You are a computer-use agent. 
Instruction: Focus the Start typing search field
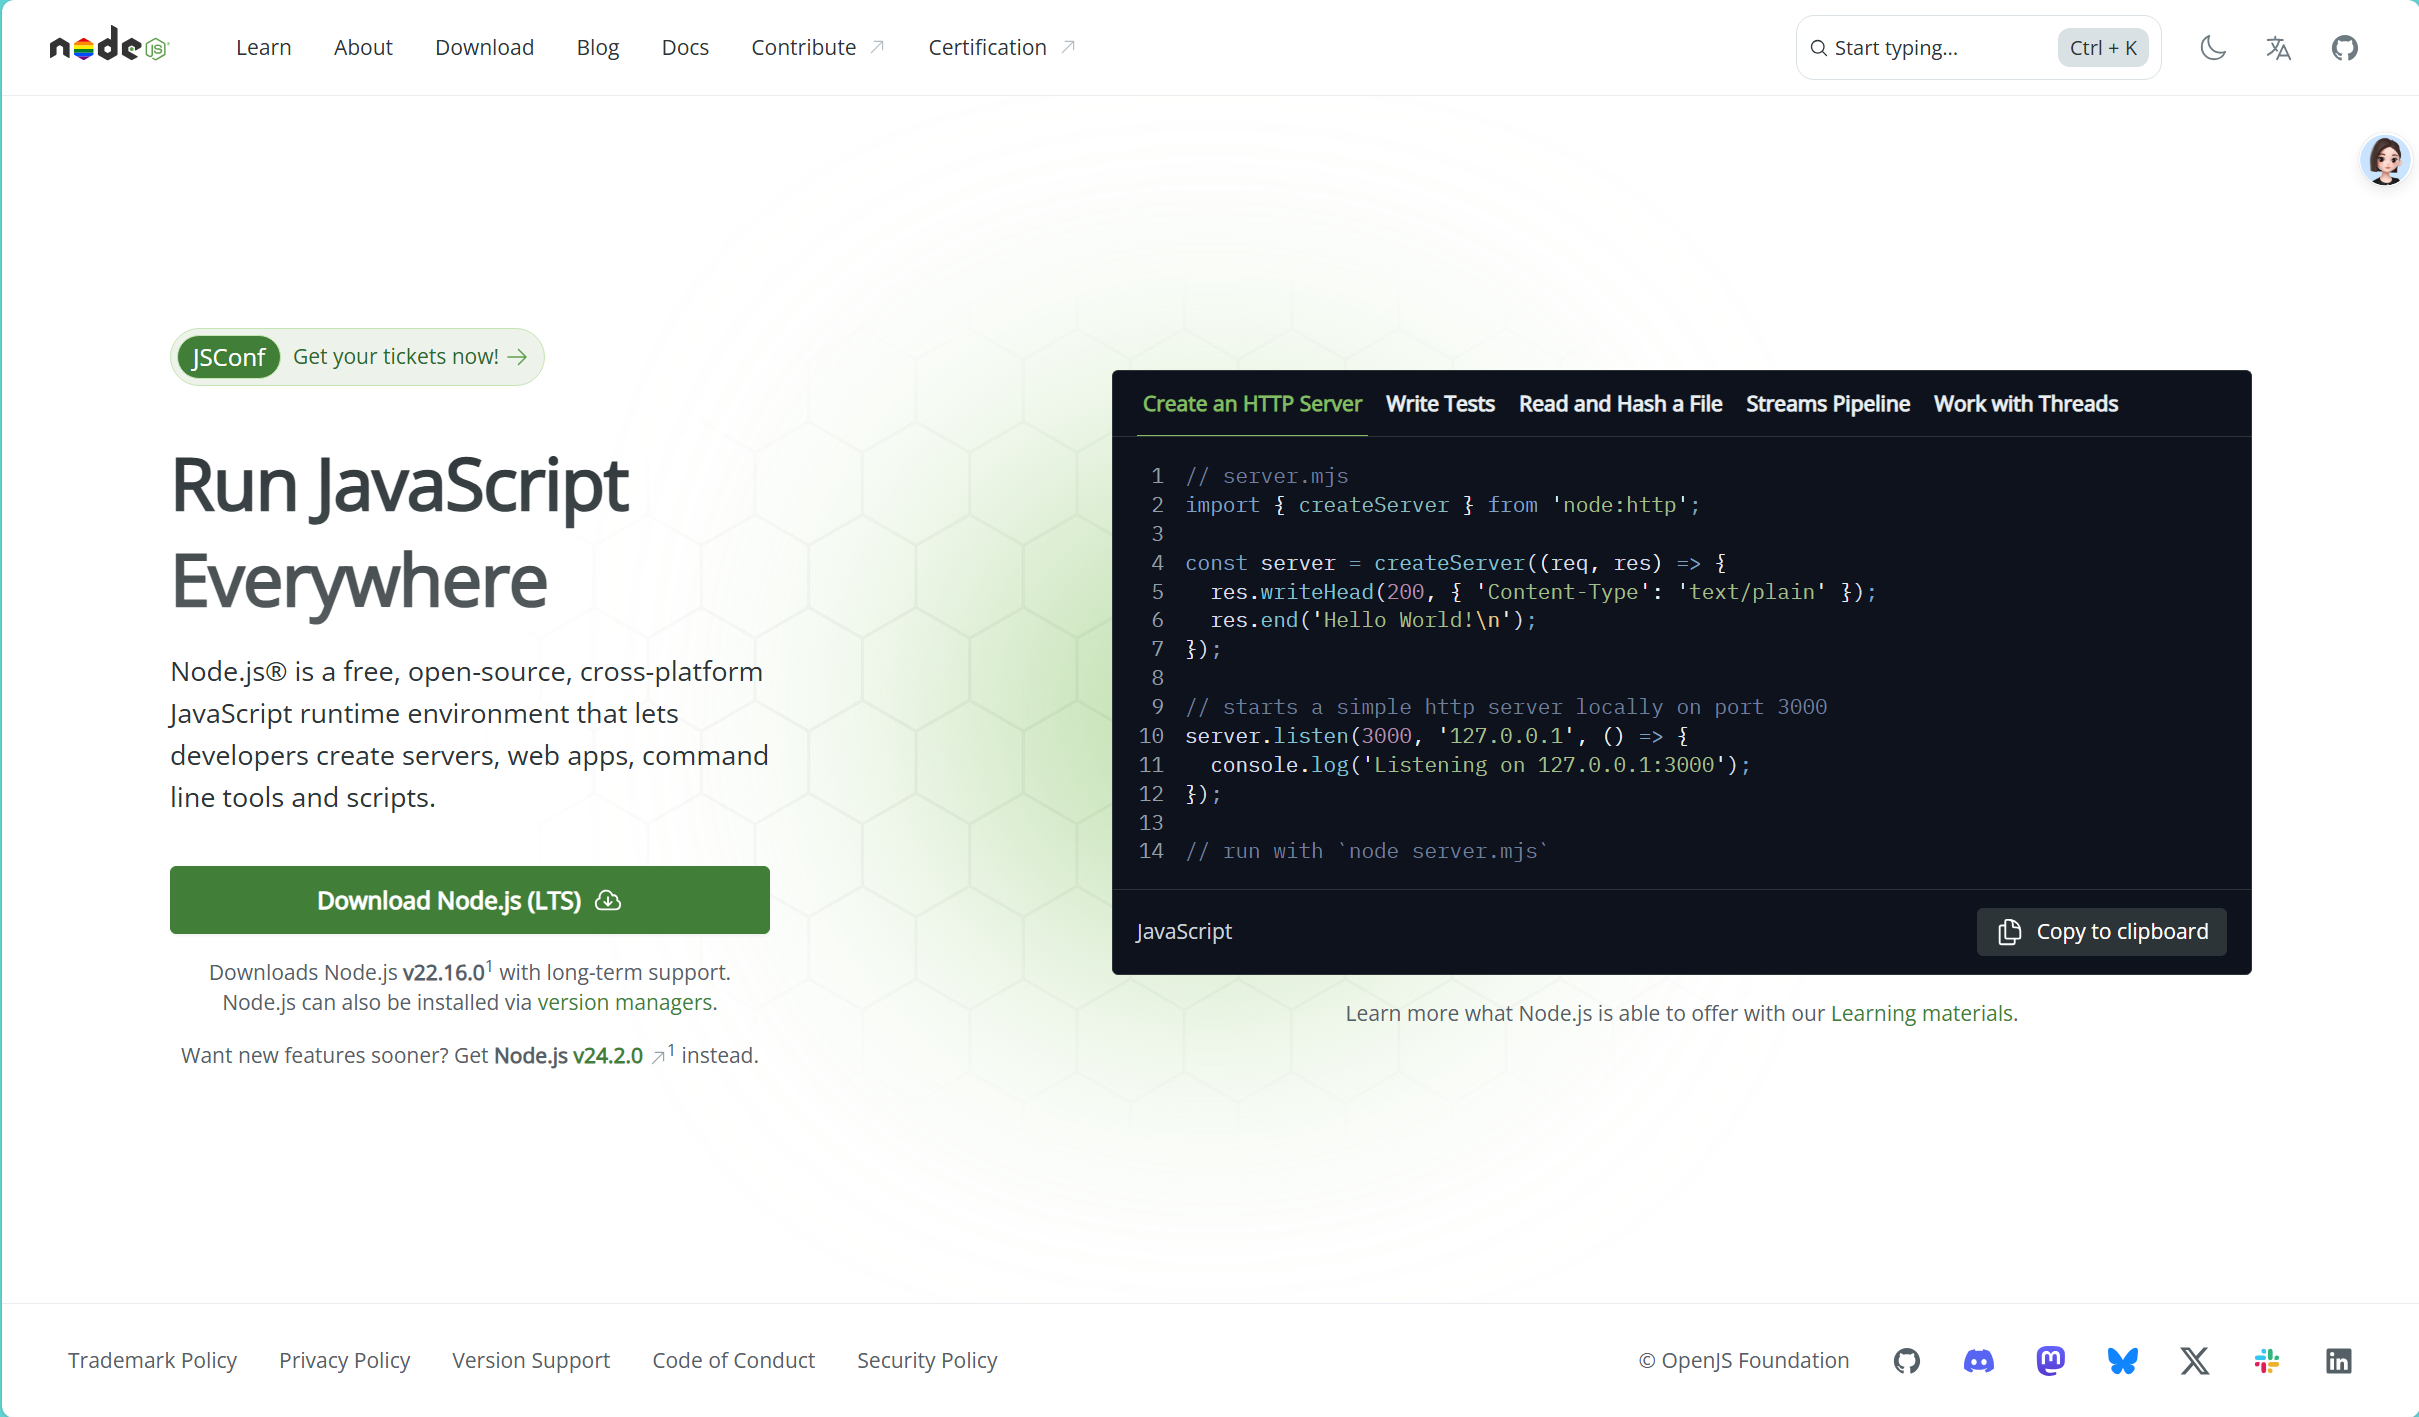pos(1978,48)
